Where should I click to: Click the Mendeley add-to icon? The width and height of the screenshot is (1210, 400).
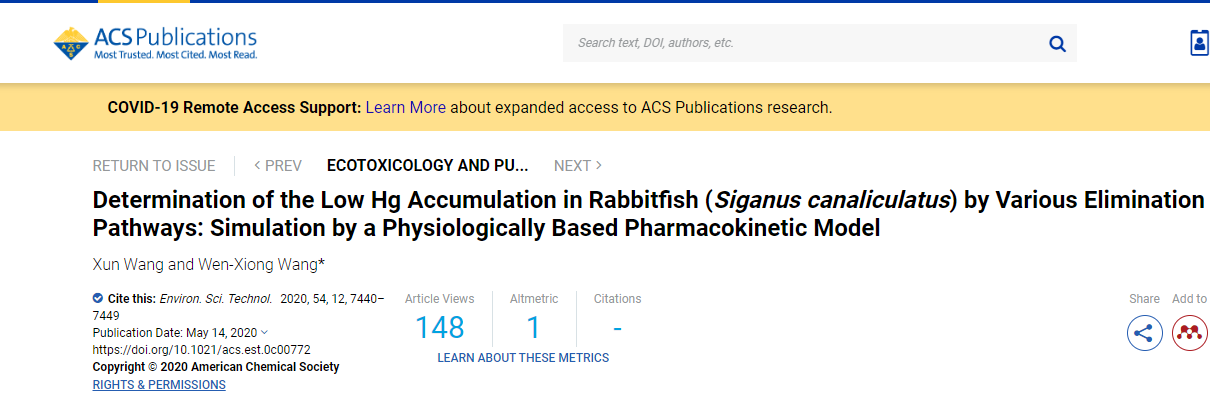(1190, 333)
